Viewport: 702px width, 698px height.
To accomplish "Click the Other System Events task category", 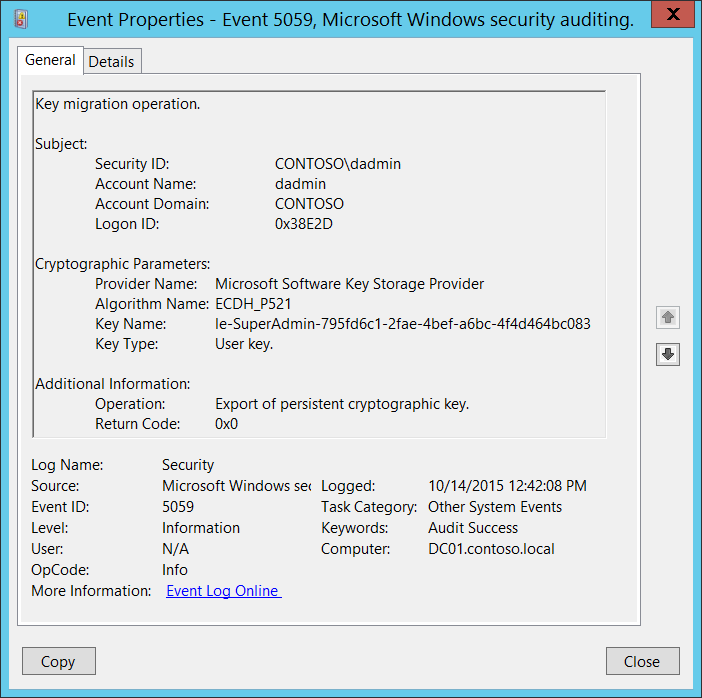I will 495,507.
